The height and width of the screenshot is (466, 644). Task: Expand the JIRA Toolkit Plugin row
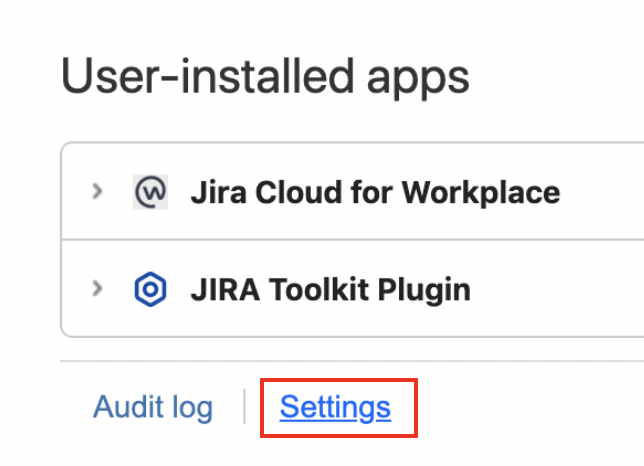coord(97,289)
